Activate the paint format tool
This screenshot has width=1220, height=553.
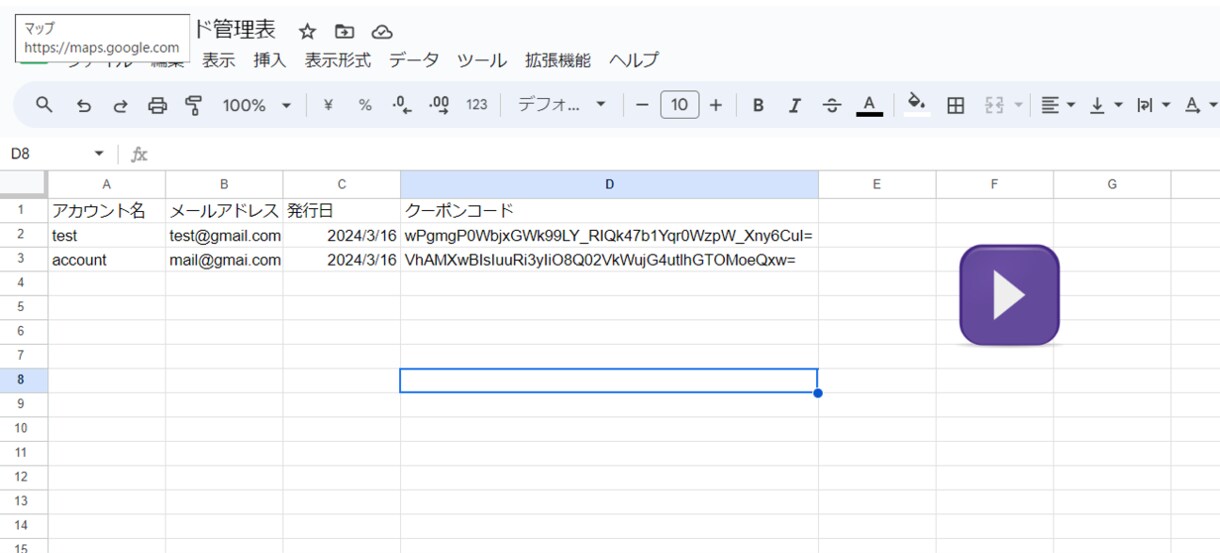coord(194,105)
